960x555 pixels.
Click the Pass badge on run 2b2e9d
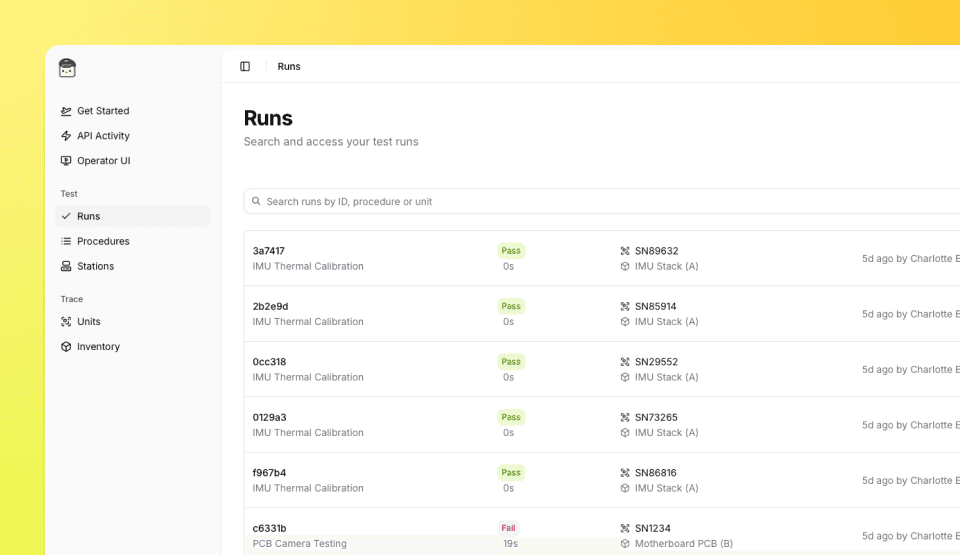(x=511, y=306)
